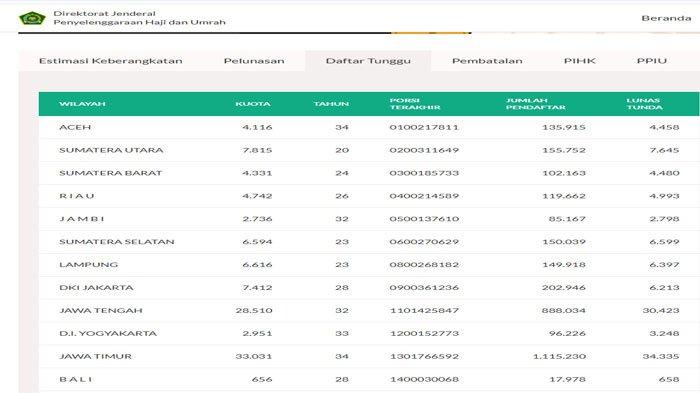
Task: Click the JUMLAH PENDAFTAR column header
Action: pos(535,104)
